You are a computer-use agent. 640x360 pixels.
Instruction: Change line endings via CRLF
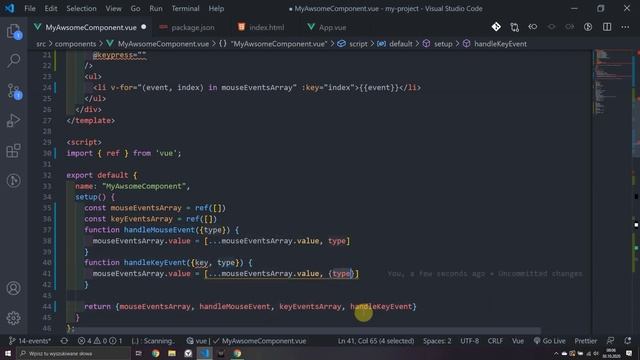coord(495,340)
